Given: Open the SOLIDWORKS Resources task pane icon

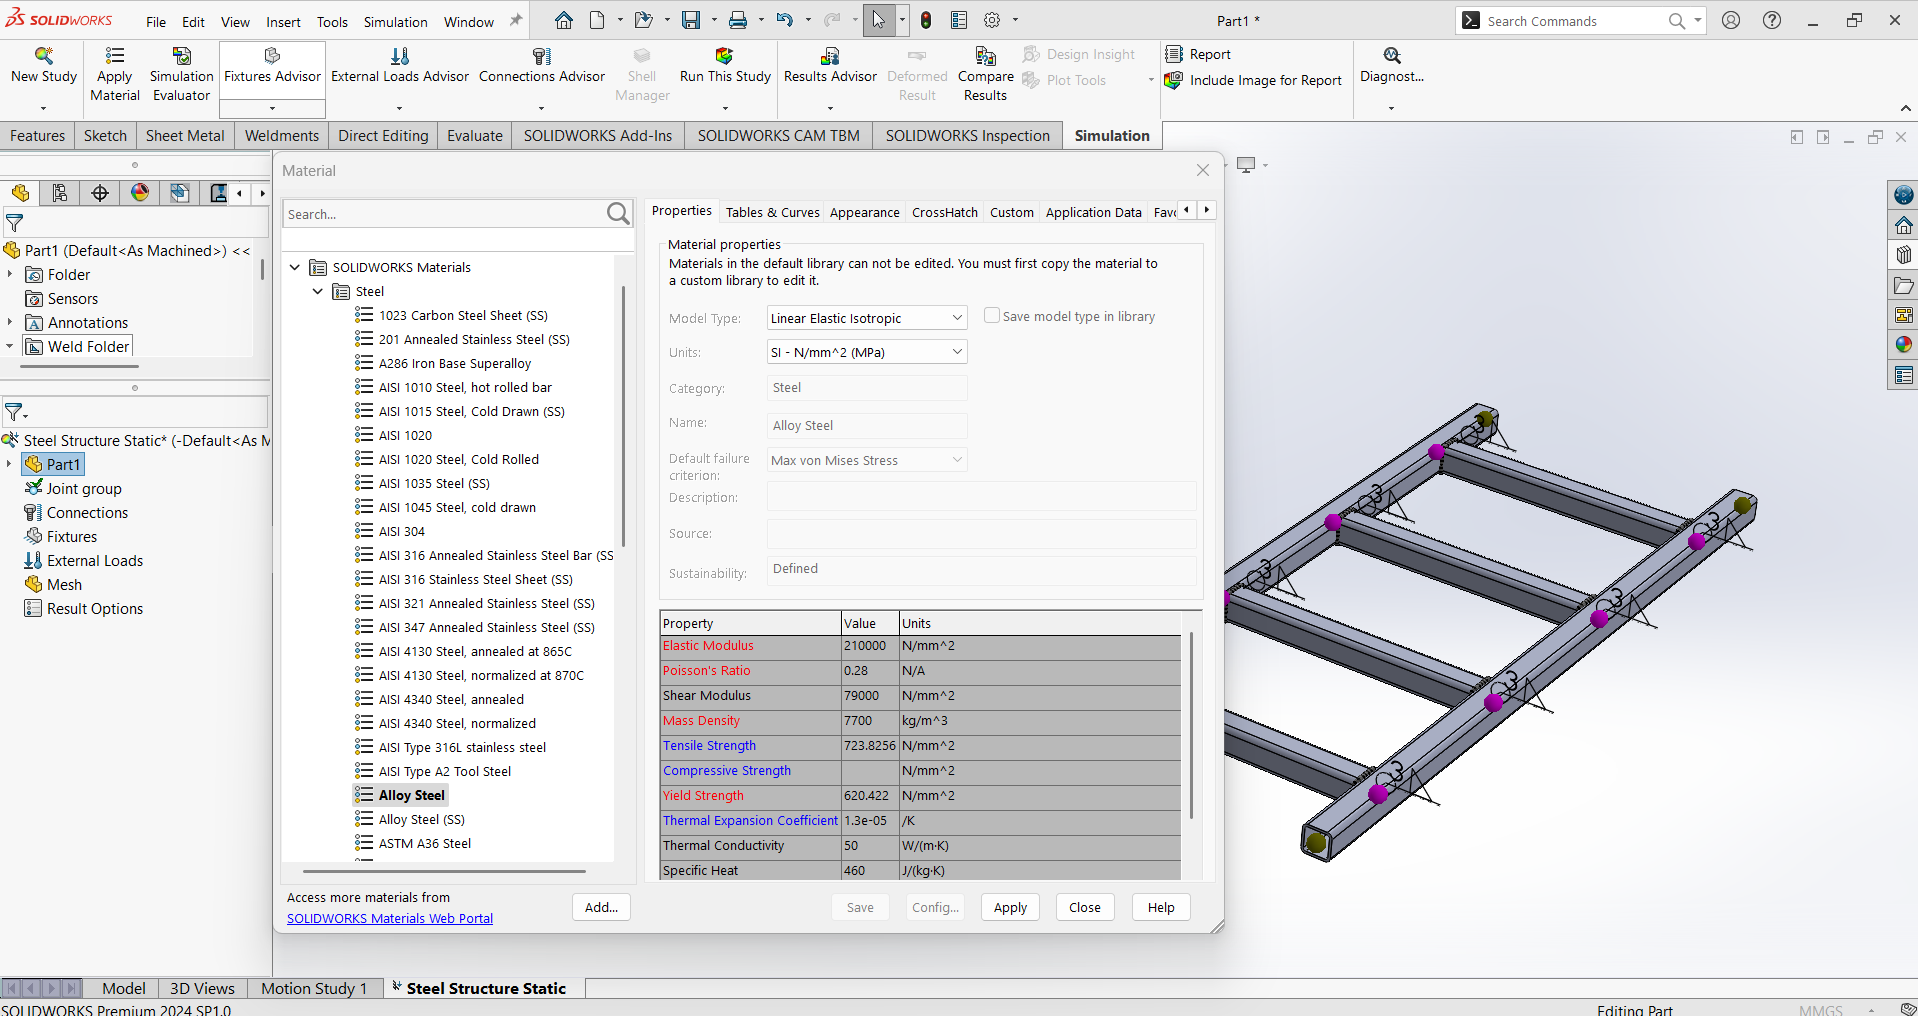Looking at the screenshot, I should 1904,225.
